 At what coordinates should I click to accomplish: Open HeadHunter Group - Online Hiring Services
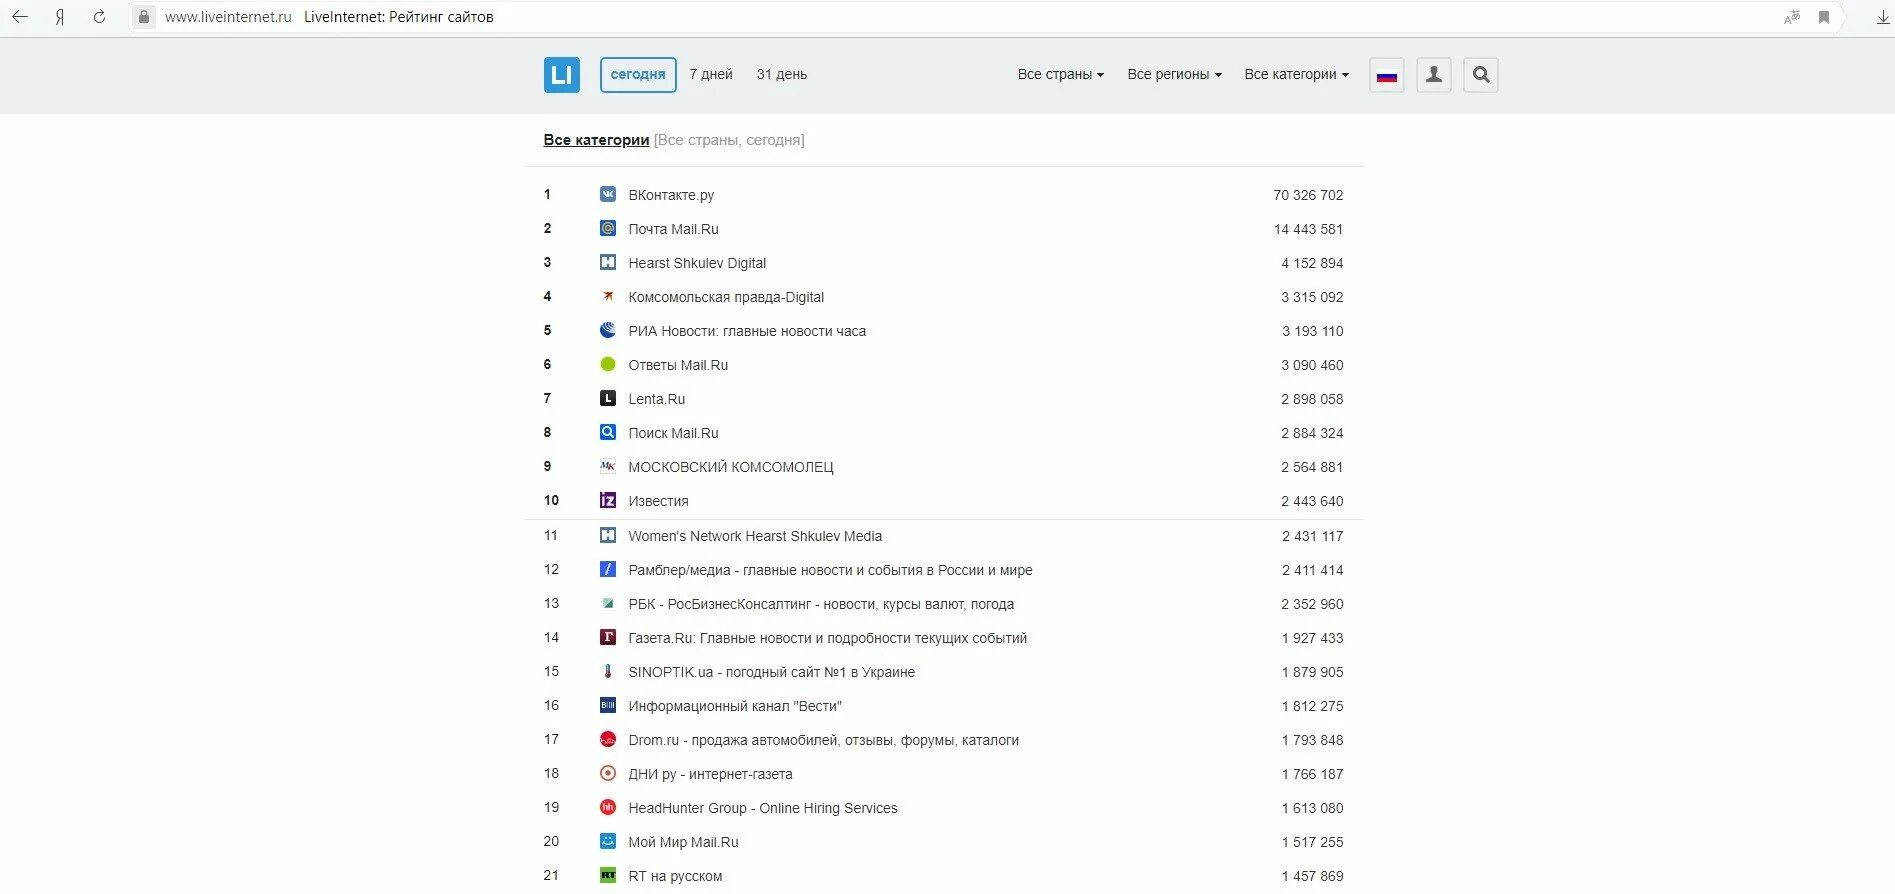pos(763,808)
